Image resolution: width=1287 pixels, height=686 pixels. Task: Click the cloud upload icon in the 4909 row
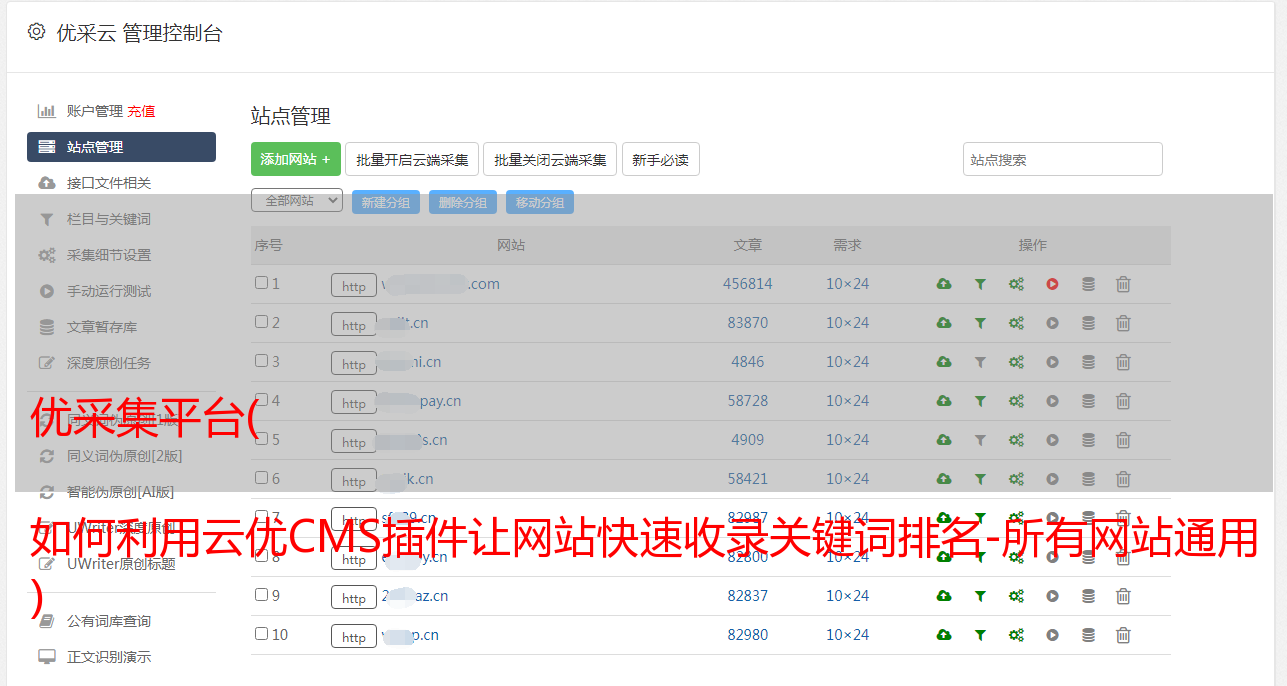(x=944, y=440)
